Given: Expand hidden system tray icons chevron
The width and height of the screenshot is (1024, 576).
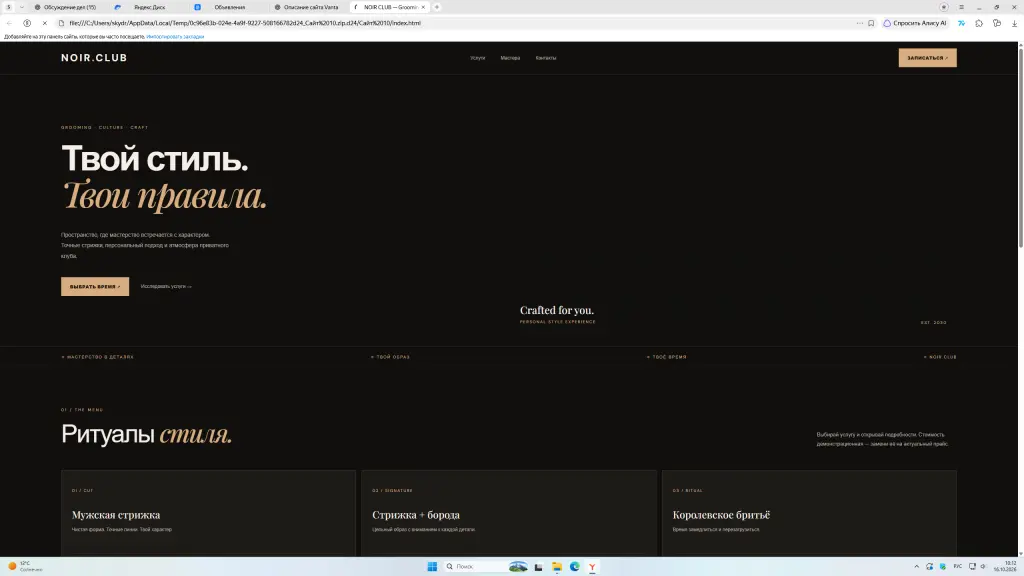Looking at the screenshot, I should (x=916, y=566).
